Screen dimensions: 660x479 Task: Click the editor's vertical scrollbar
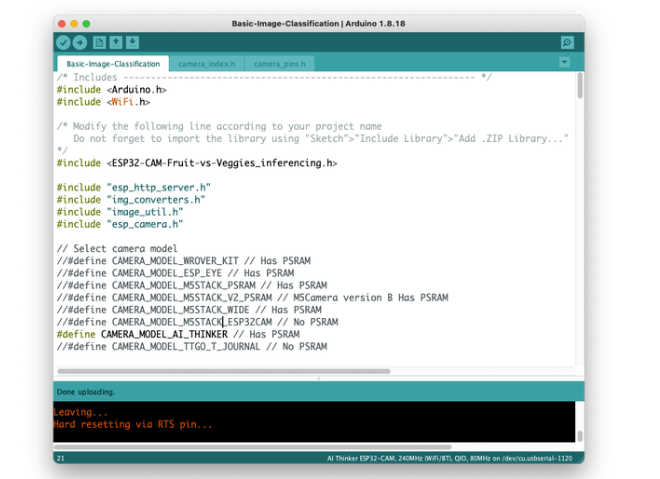click(580, 87)
